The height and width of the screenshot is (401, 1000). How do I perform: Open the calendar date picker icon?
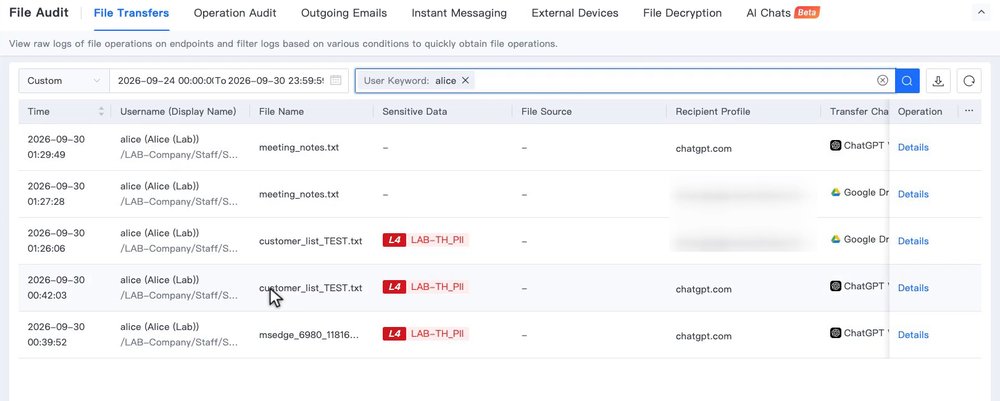coord(335,81)
